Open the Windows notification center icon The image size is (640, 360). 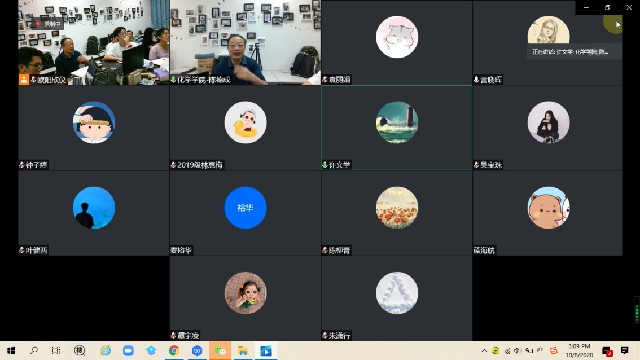point(624,351)
